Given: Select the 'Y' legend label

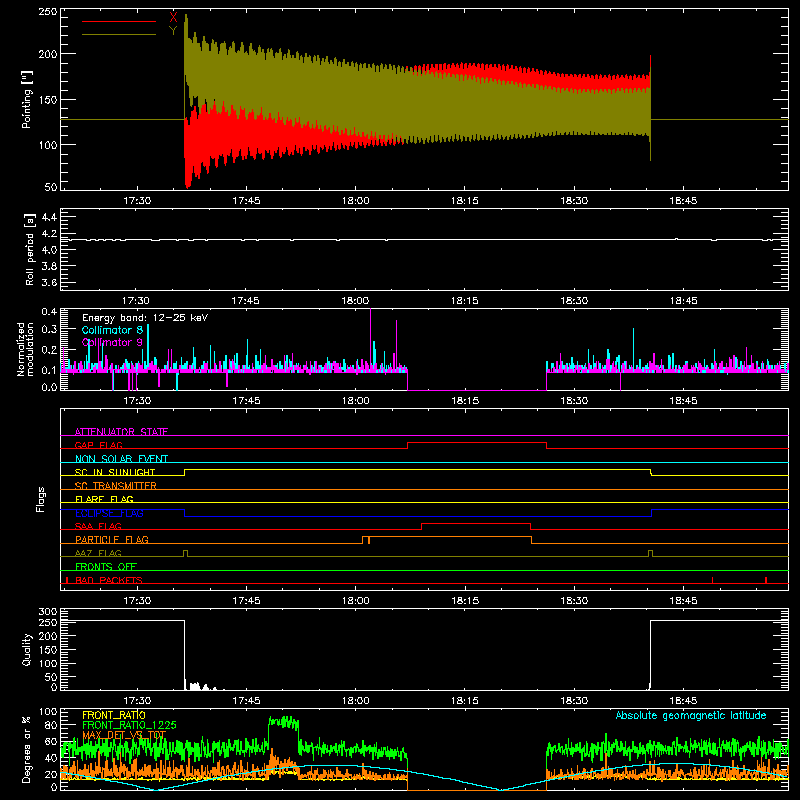Looking at the screenshot, I should tap(173, 31).
